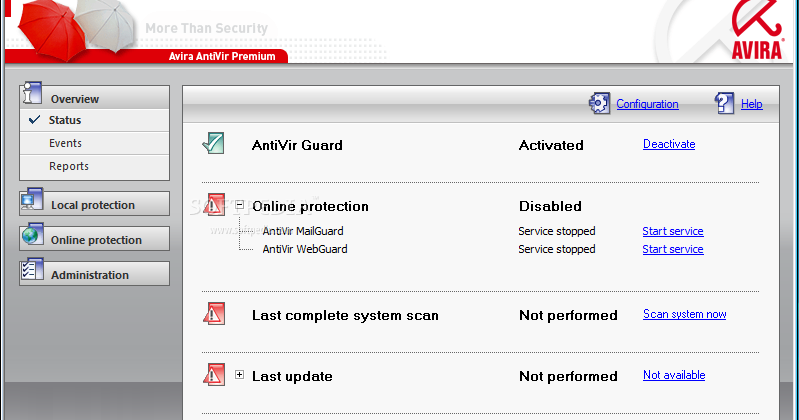This screenshot has height=420, width=799.
Task: Click the Avira AntiVir Premium banner label
Action: pyautogui.click(x=222, y=57)
